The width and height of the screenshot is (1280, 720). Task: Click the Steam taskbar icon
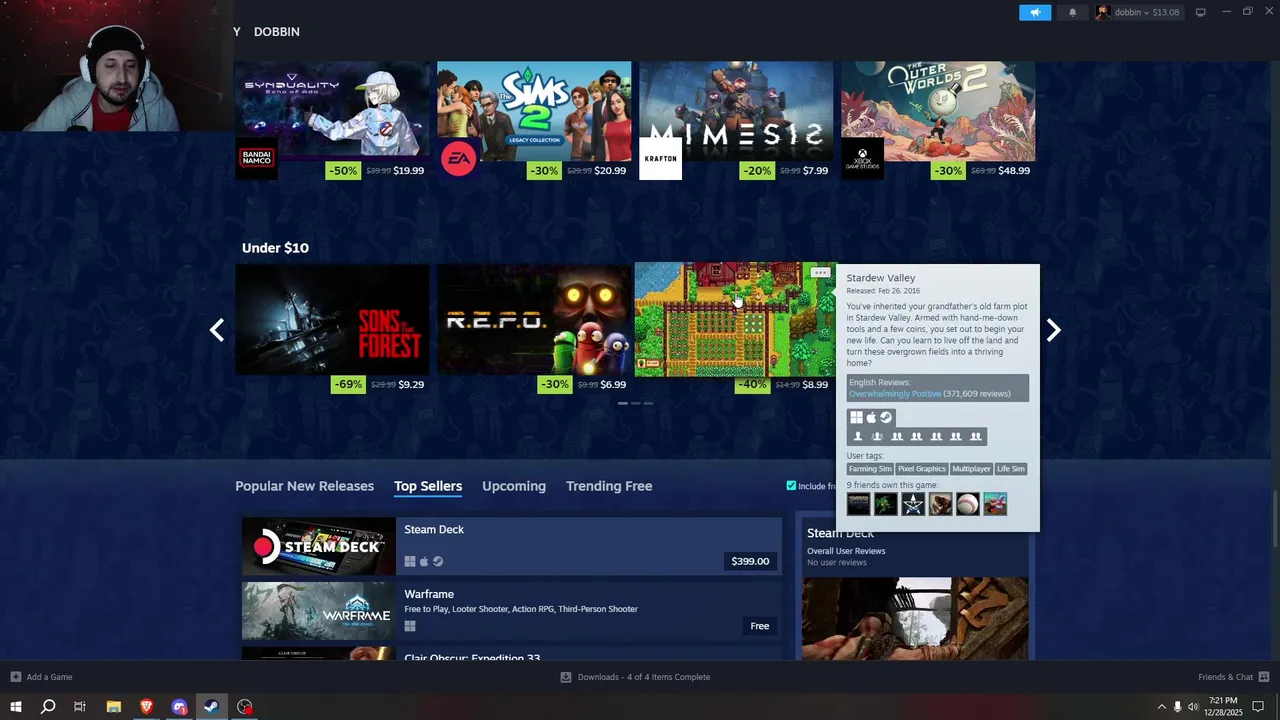click(211, 707)
